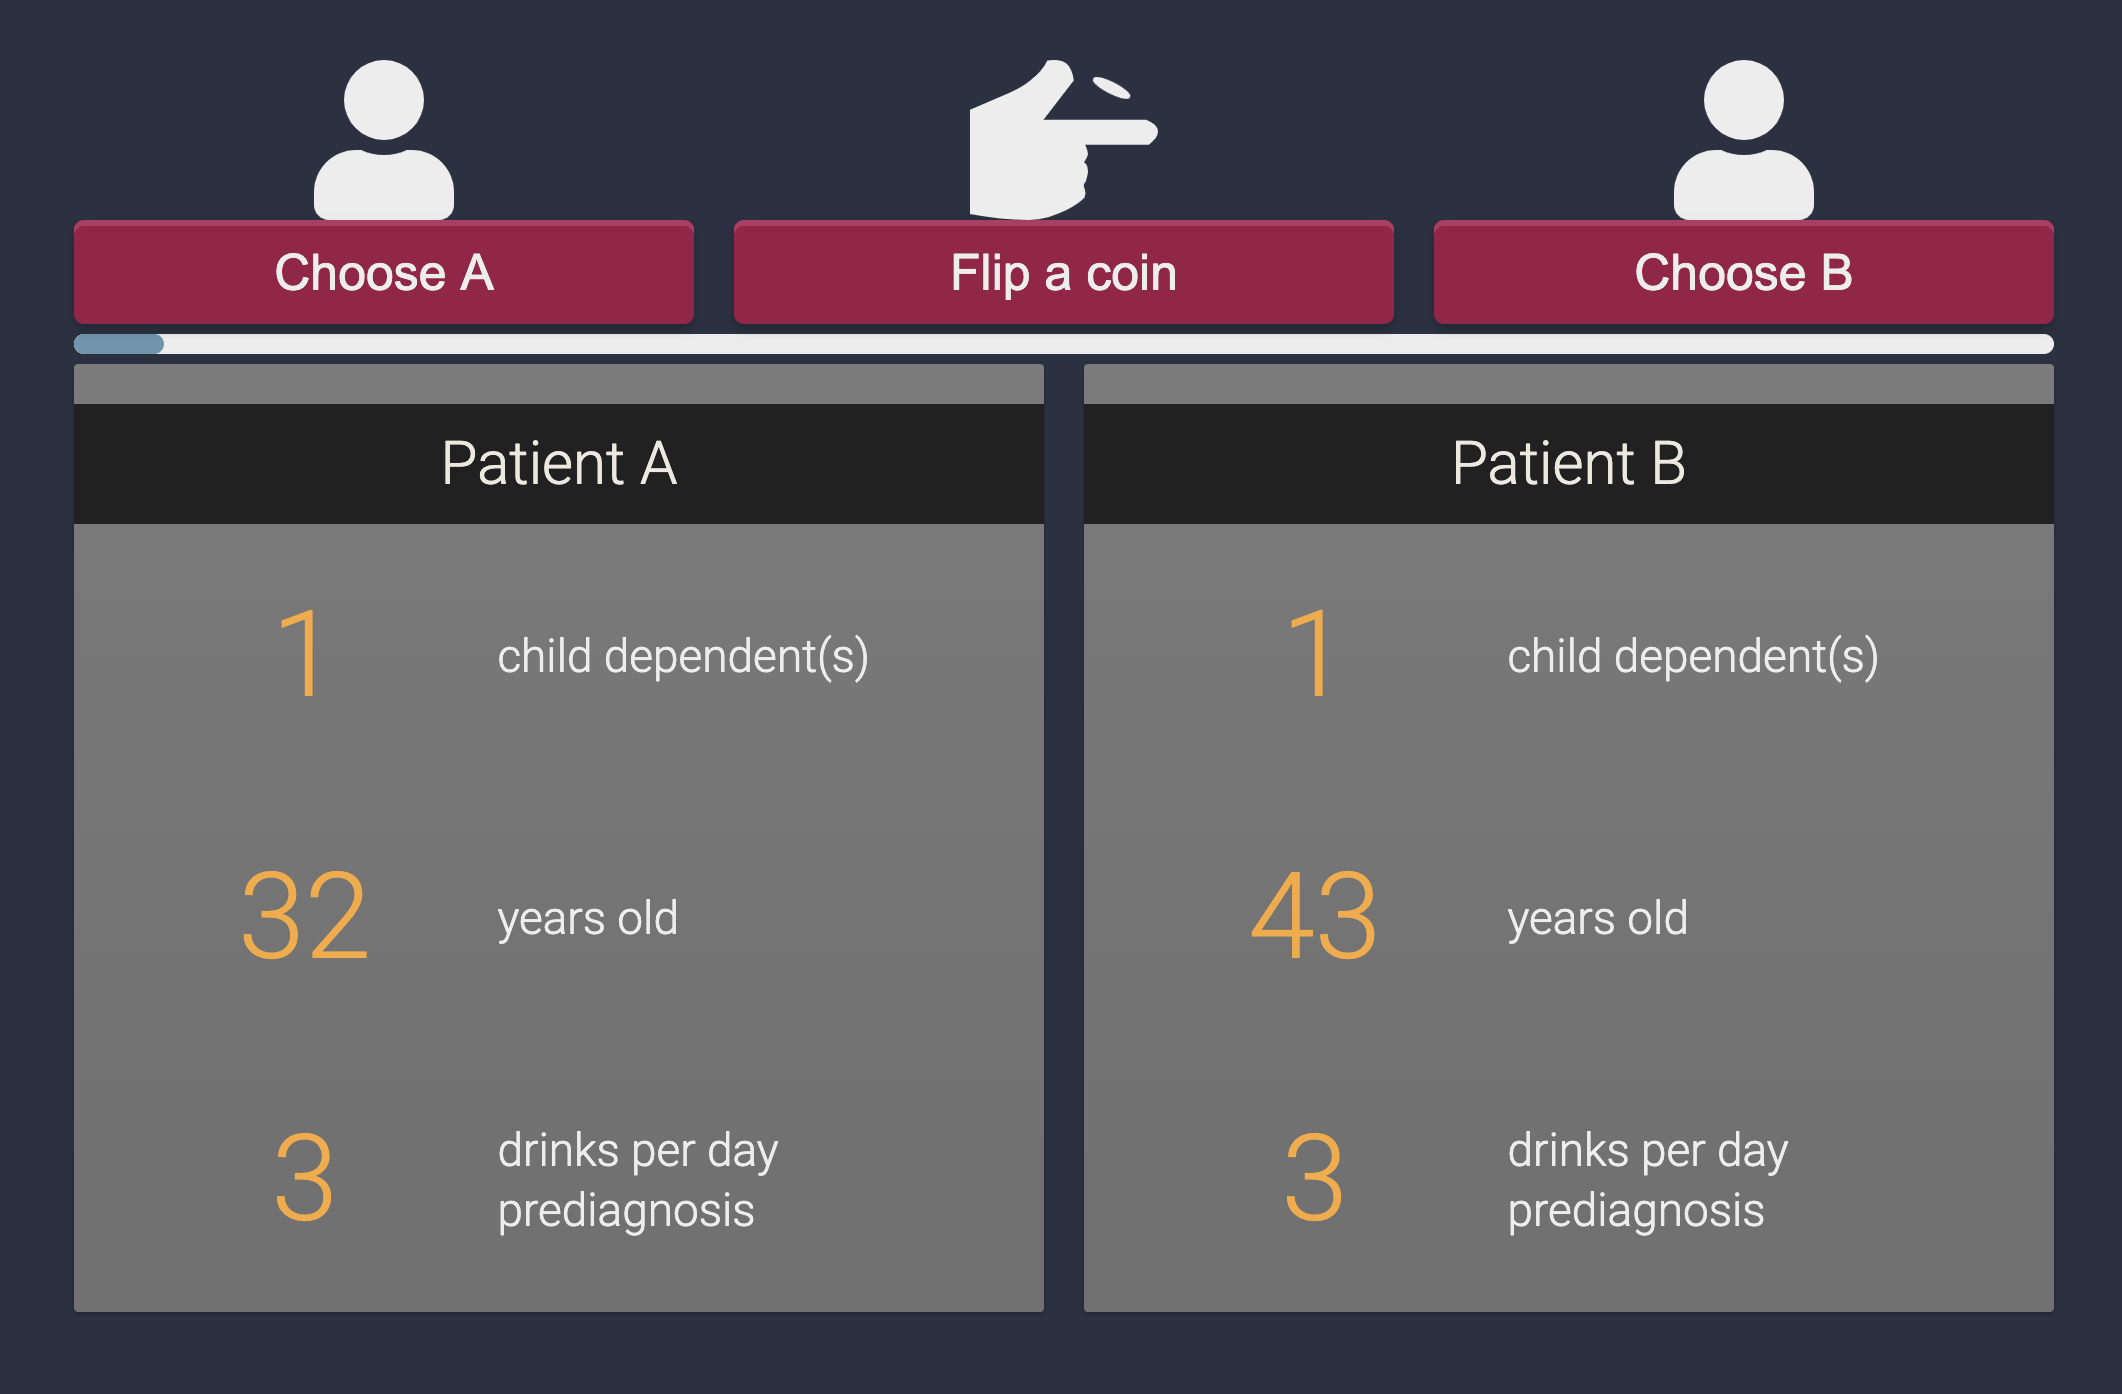The image size is (2122, 1394).
Task: Click Patient A's child dependent count
Action: point(301,655)
